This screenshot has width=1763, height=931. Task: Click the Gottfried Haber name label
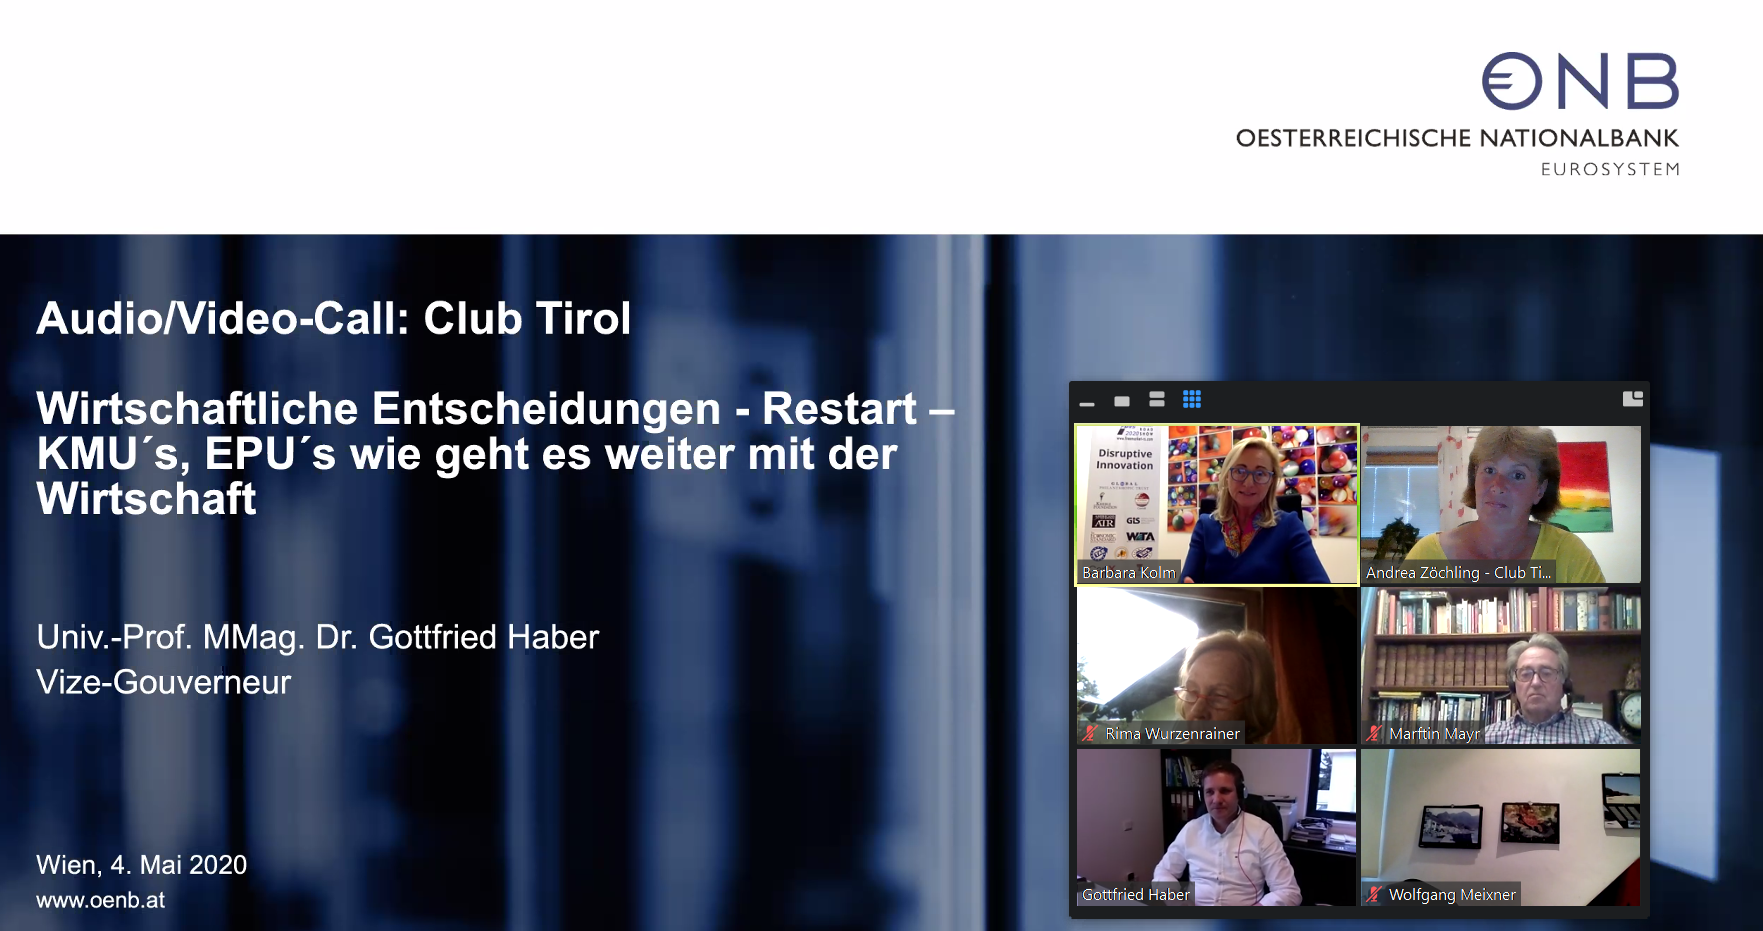1136,895
